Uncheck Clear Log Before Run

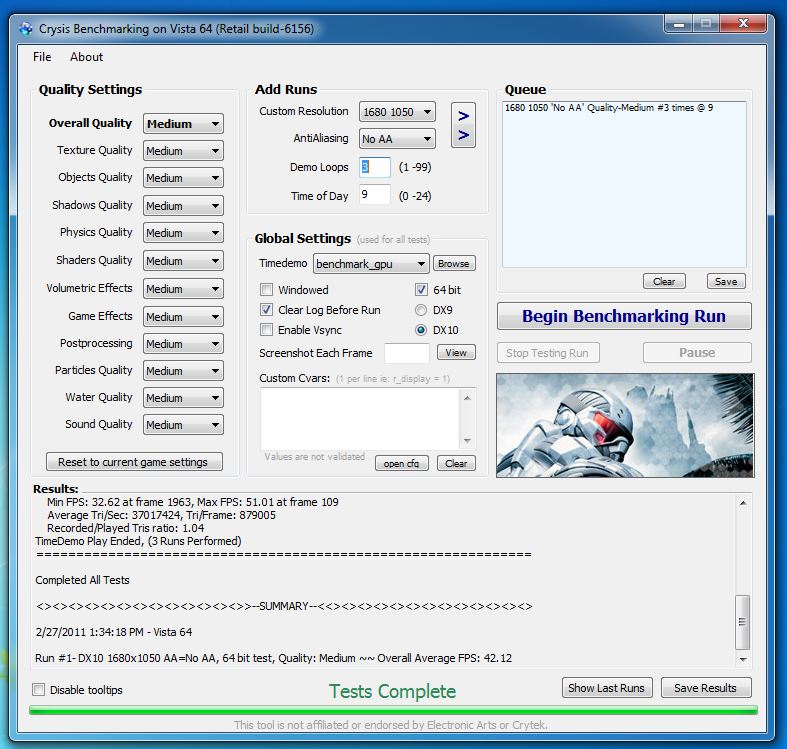point(267,310)
